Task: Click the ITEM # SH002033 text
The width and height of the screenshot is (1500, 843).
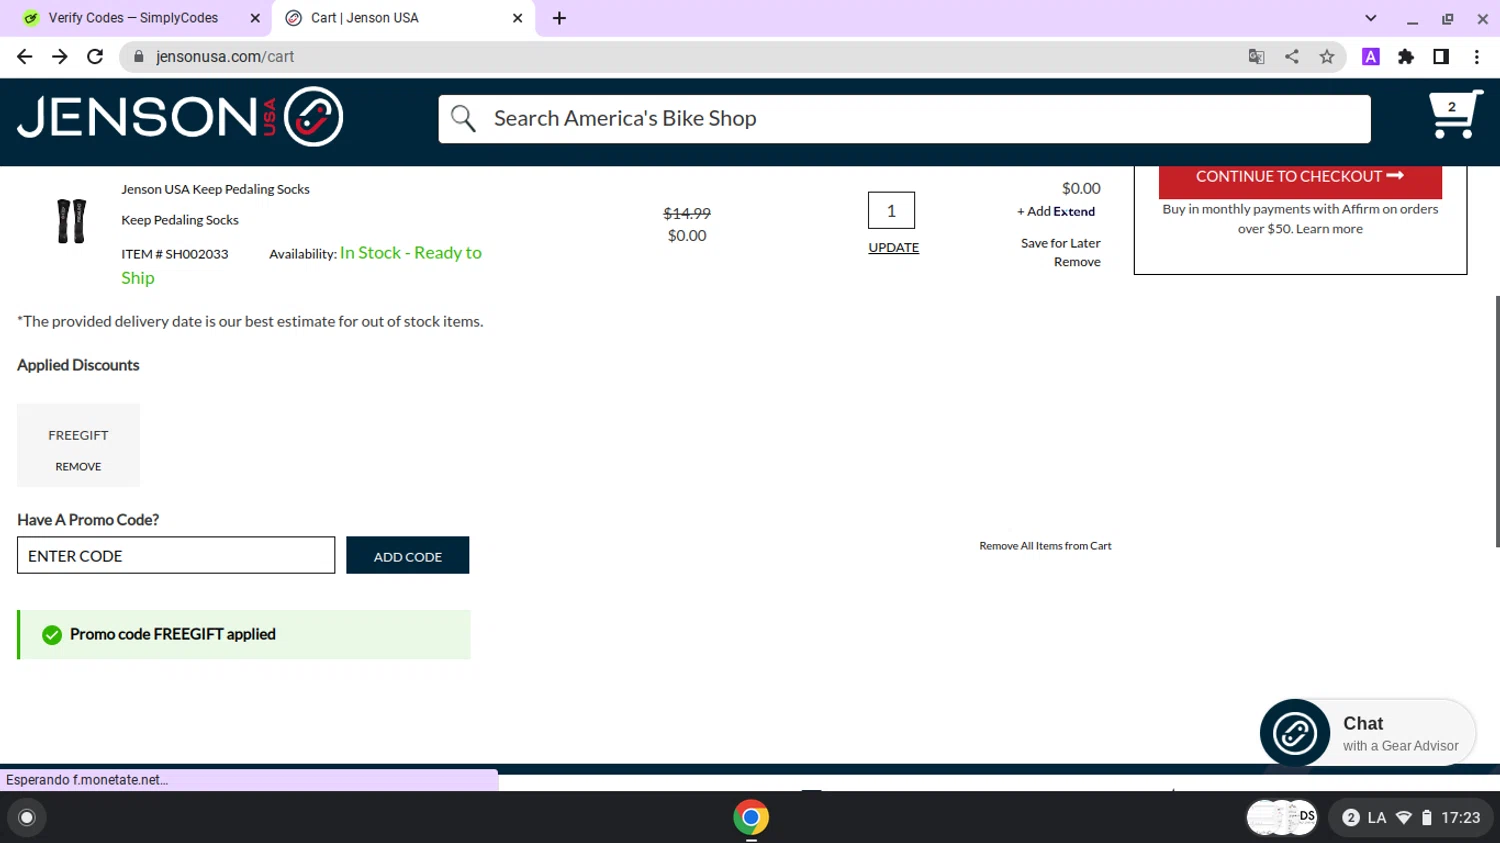Action: (175, 254)
